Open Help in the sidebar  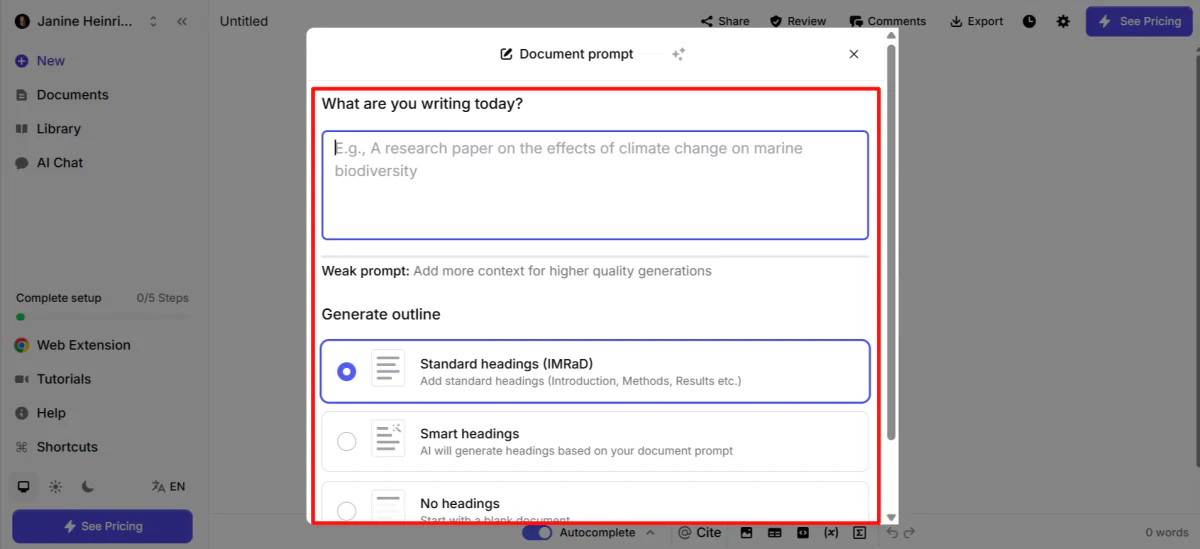[41, 413]
